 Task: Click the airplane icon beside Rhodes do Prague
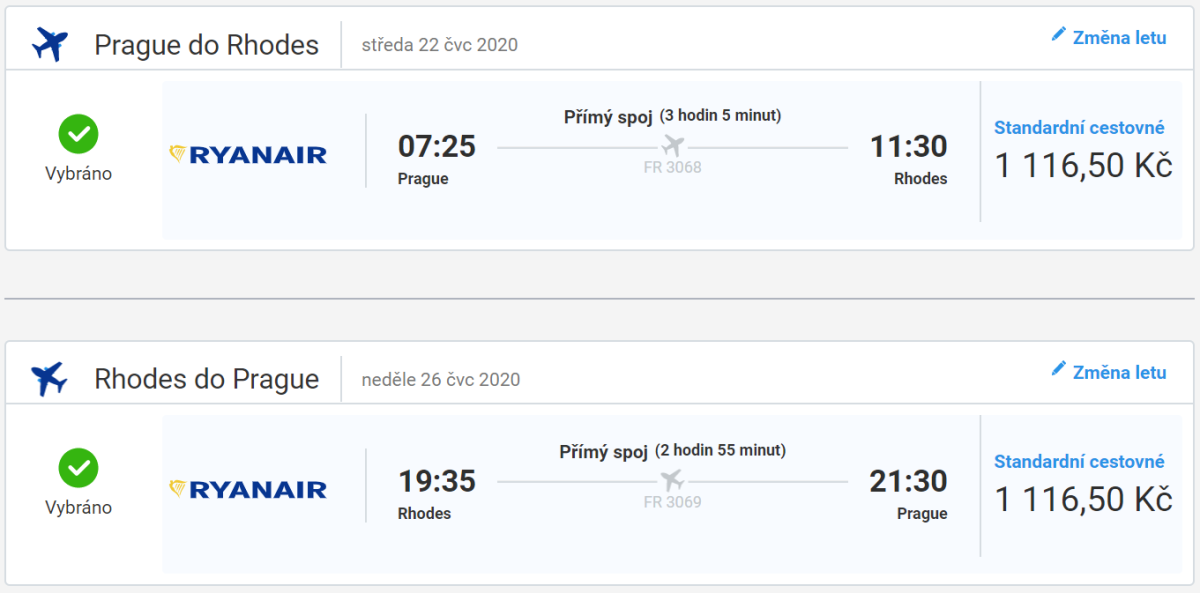(x=49, y=379)
